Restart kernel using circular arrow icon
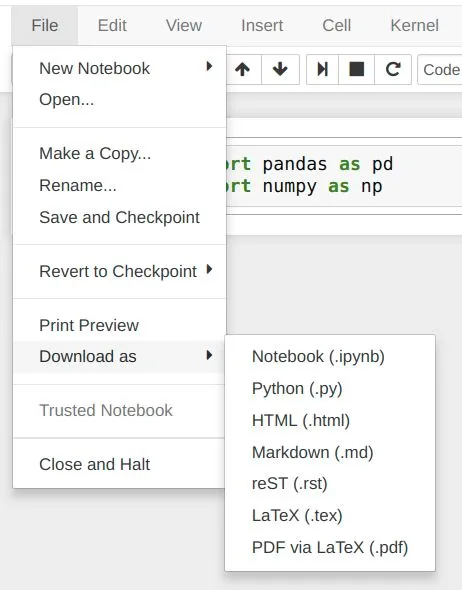This screenshot has width=462, height=590. [393, 69]
